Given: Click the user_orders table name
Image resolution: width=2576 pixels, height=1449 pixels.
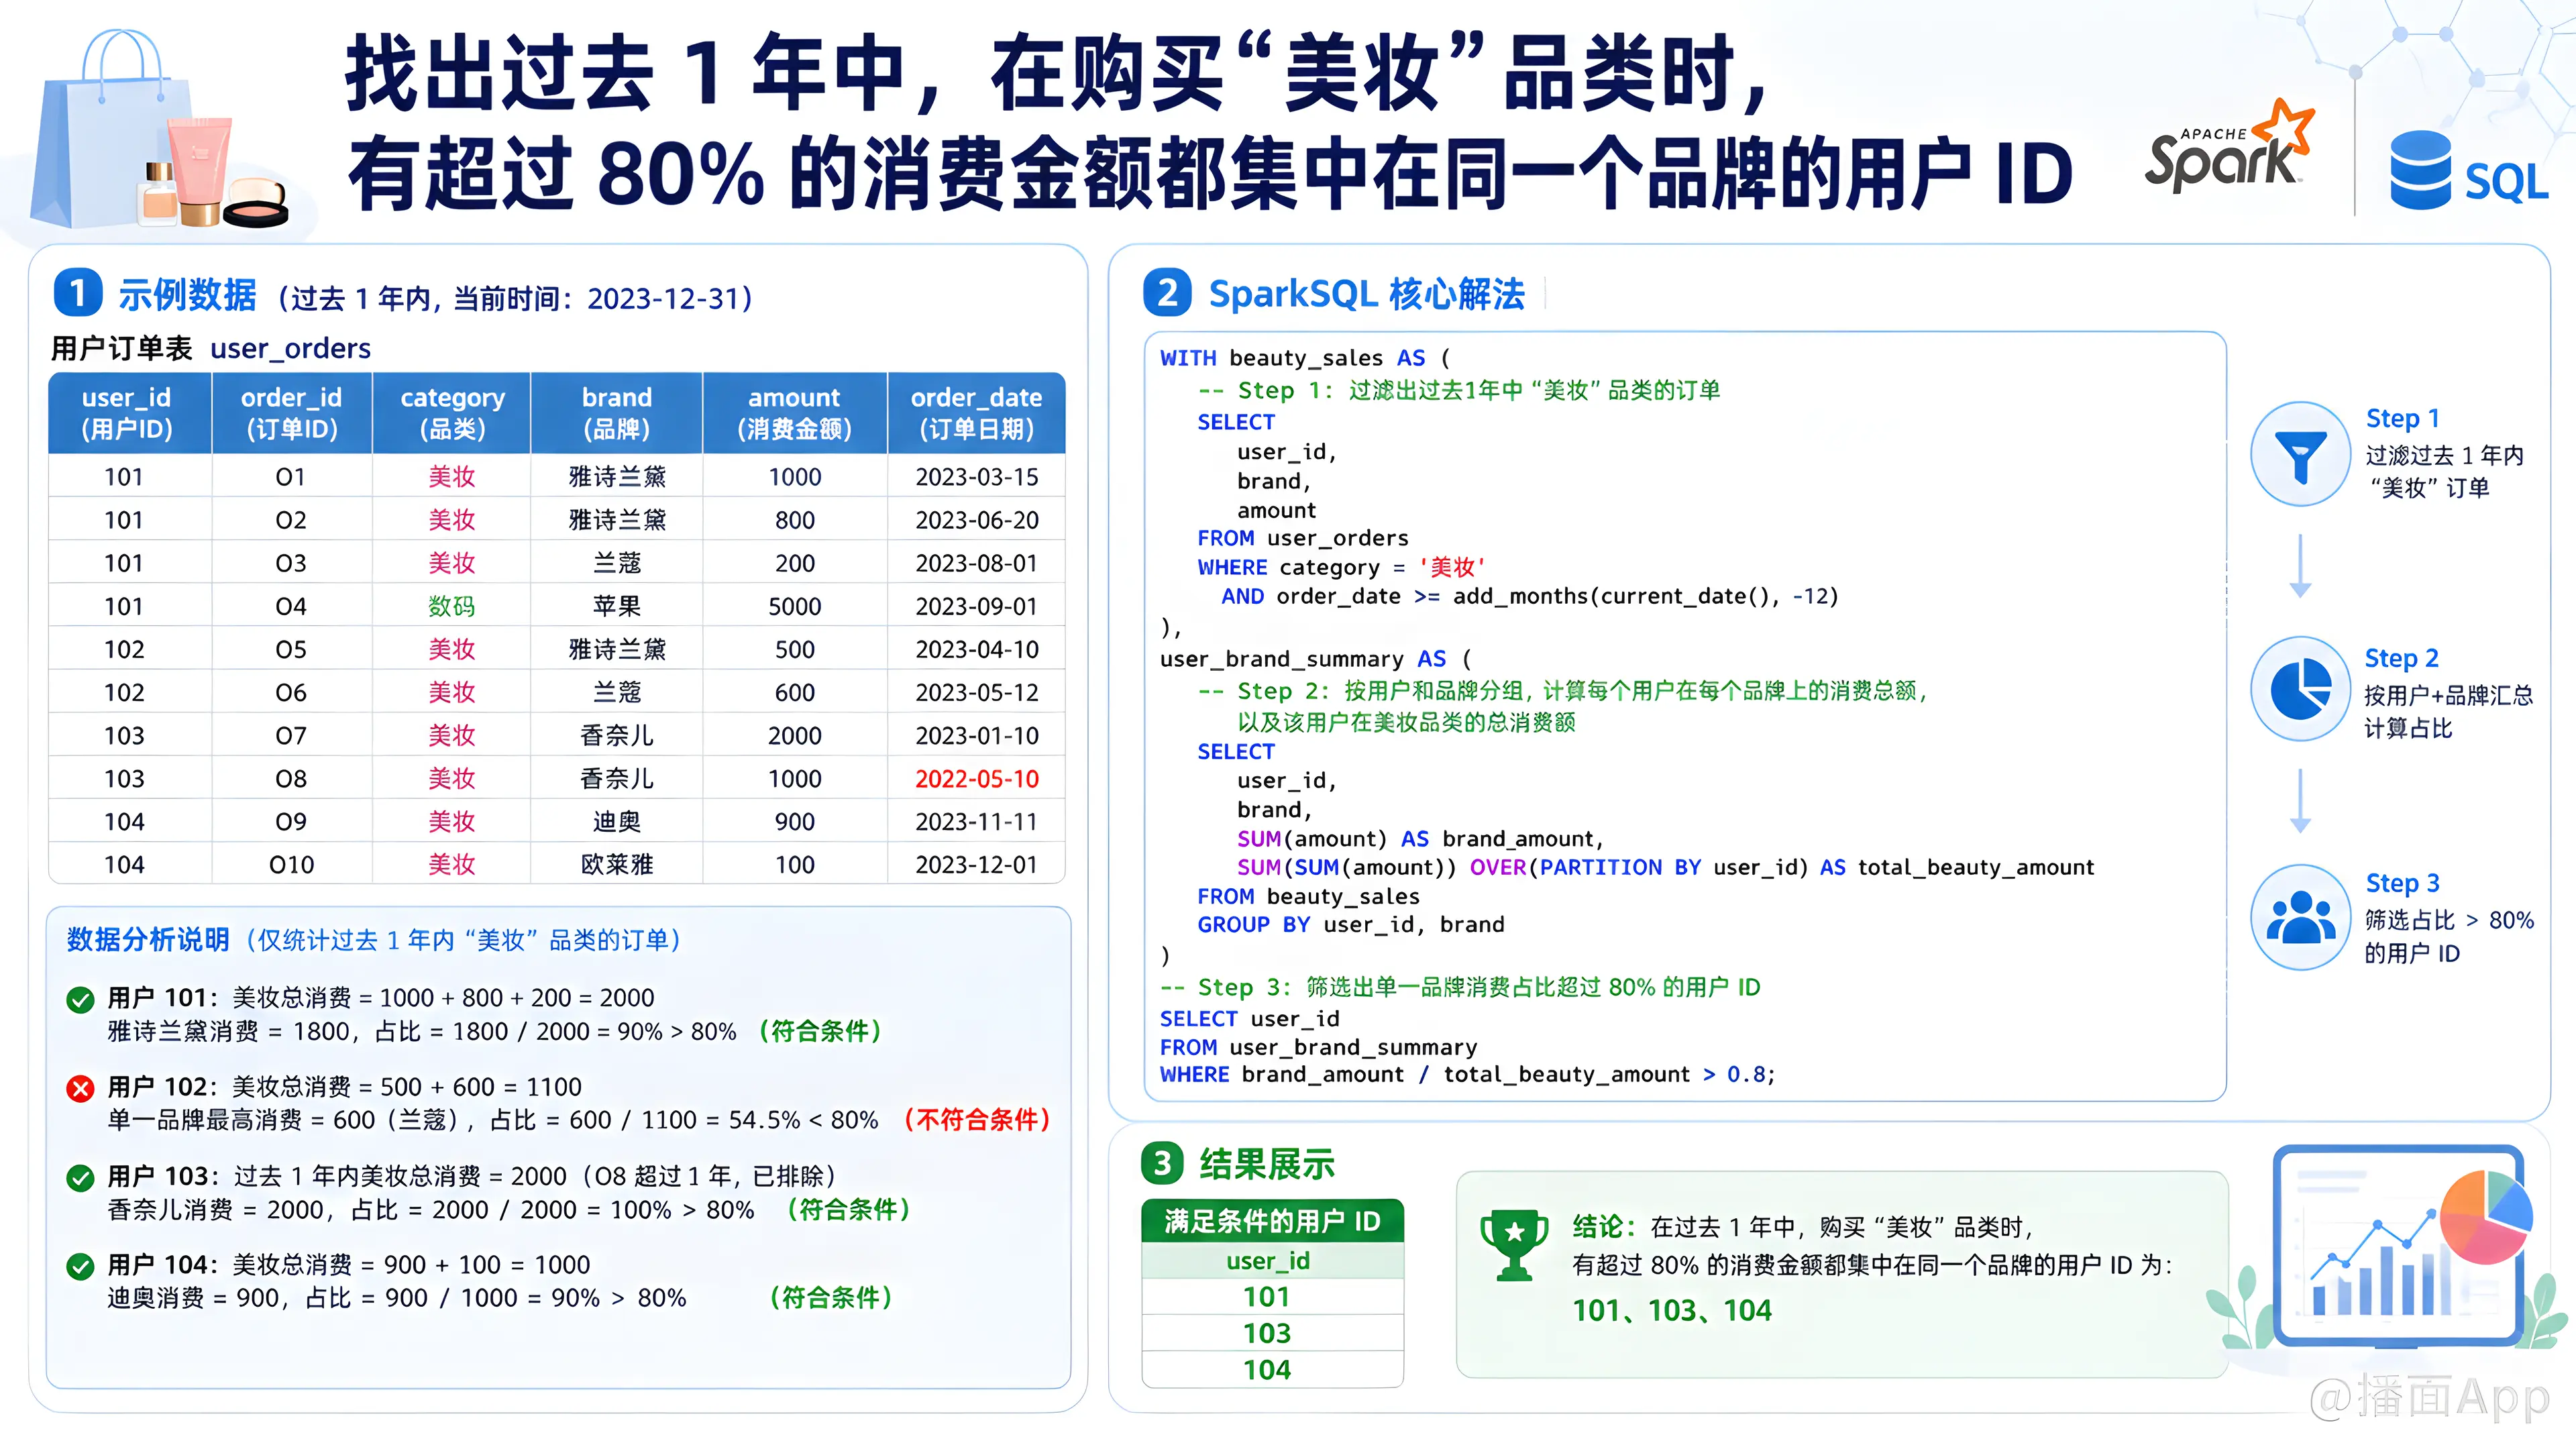Looking at the screenshot, I should pyautogui.click(x=290, y=349).
